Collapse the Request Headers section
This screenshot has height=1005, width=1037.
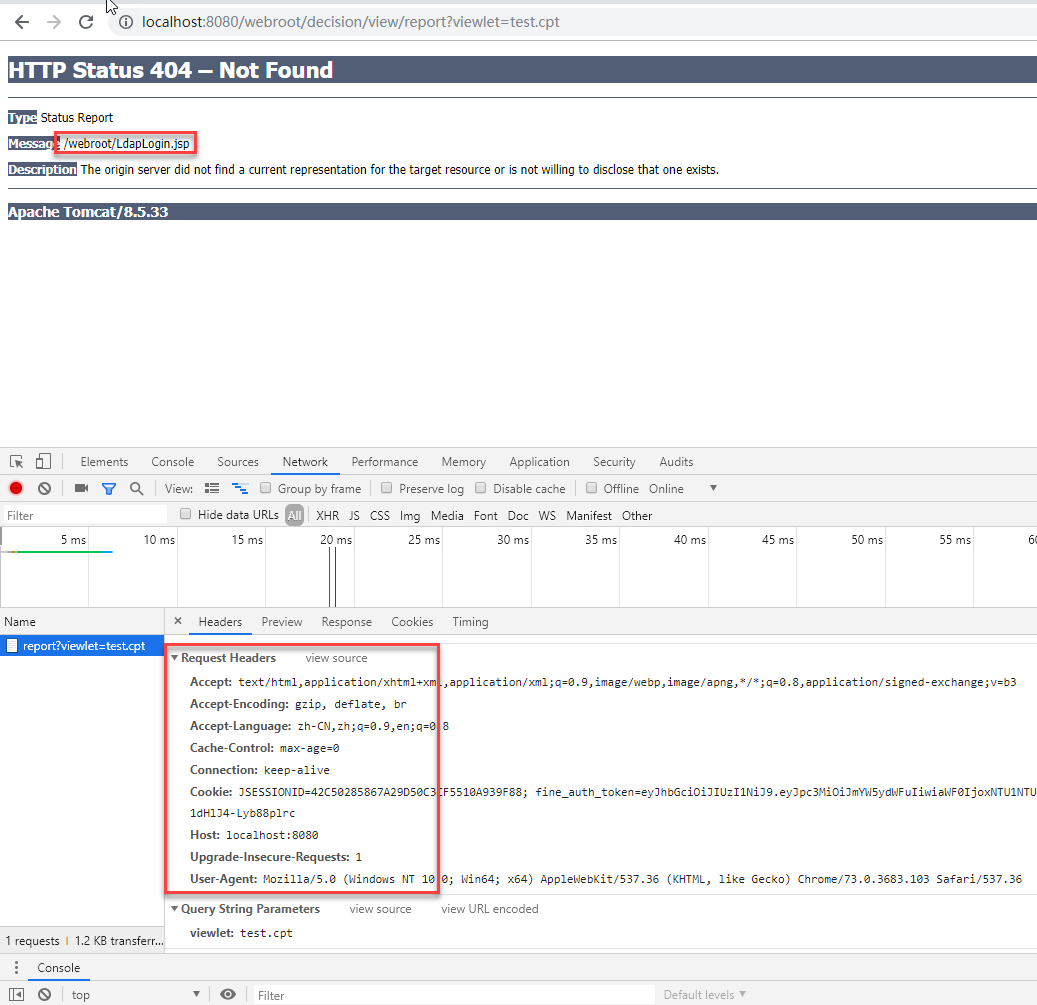click(175, 658)
